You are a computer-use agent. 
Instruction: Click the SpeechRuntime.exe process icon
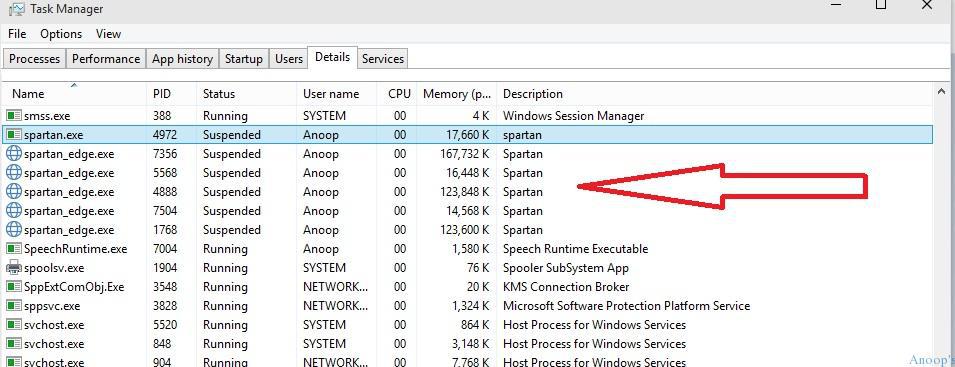(13, 249)
